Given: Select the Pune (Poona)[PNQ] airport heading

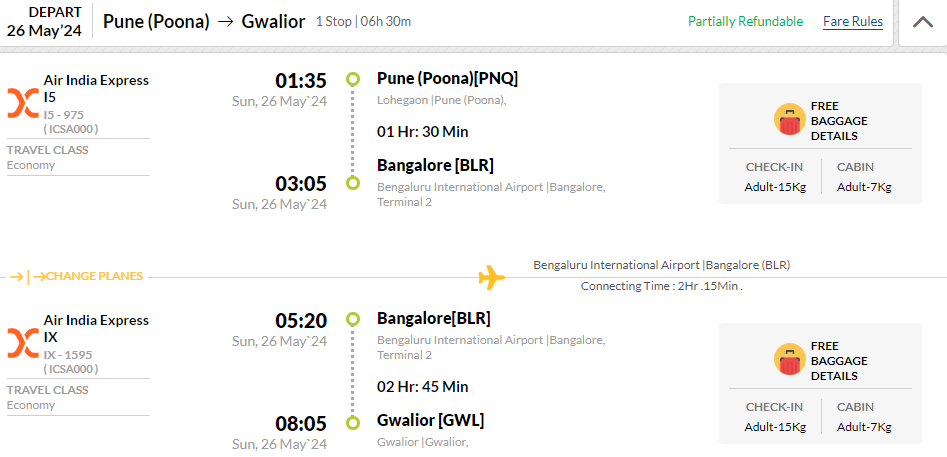Looking at the screenshot, I should coord(448,78).
